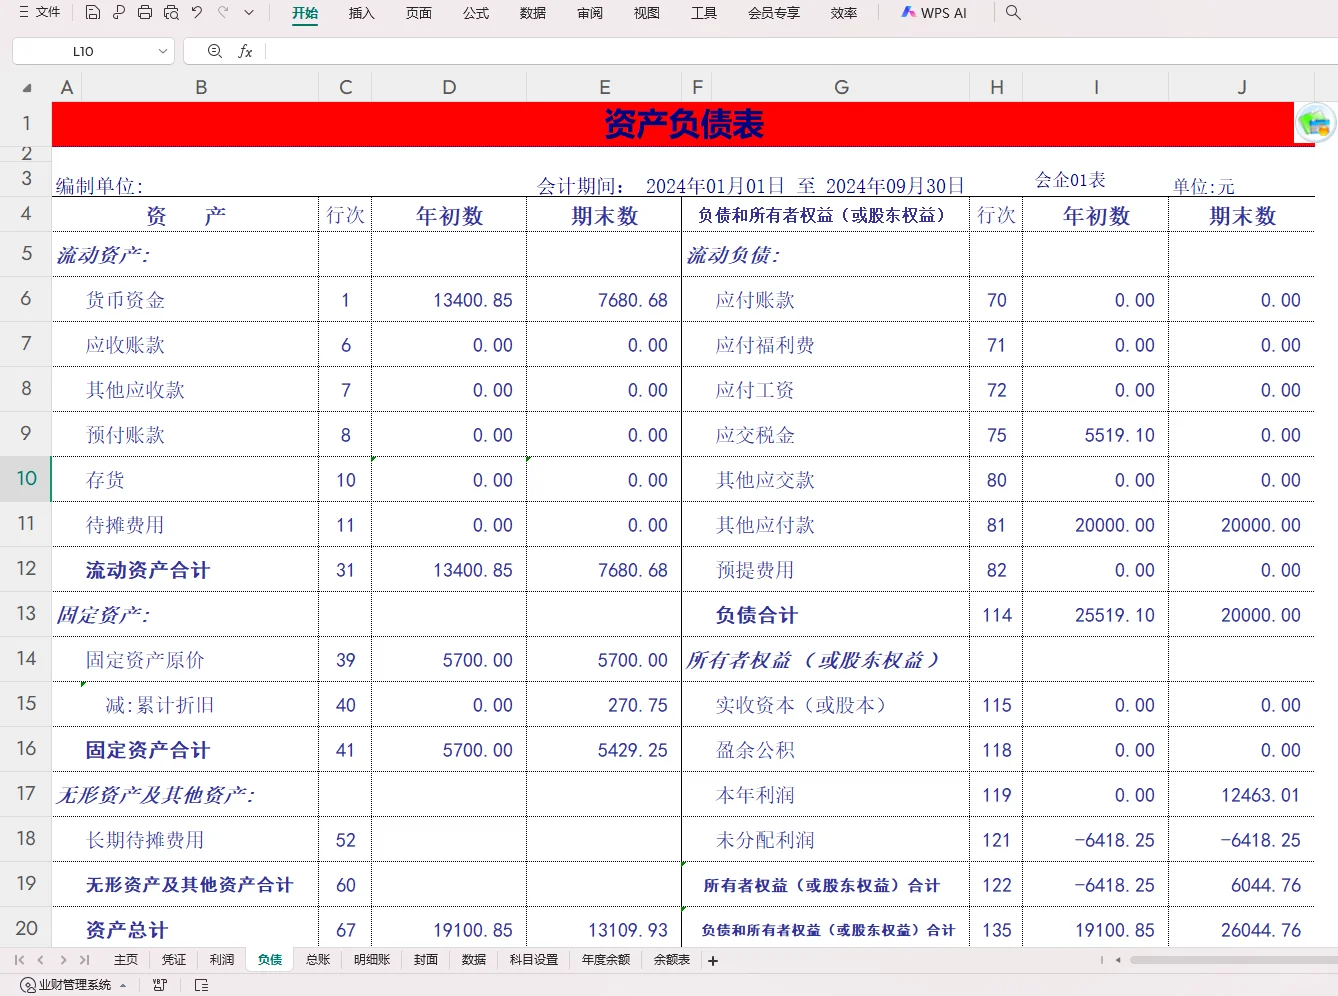Click the fx insert function icon
This screenshot has height=996, width=1338.
tap(245, 51)
